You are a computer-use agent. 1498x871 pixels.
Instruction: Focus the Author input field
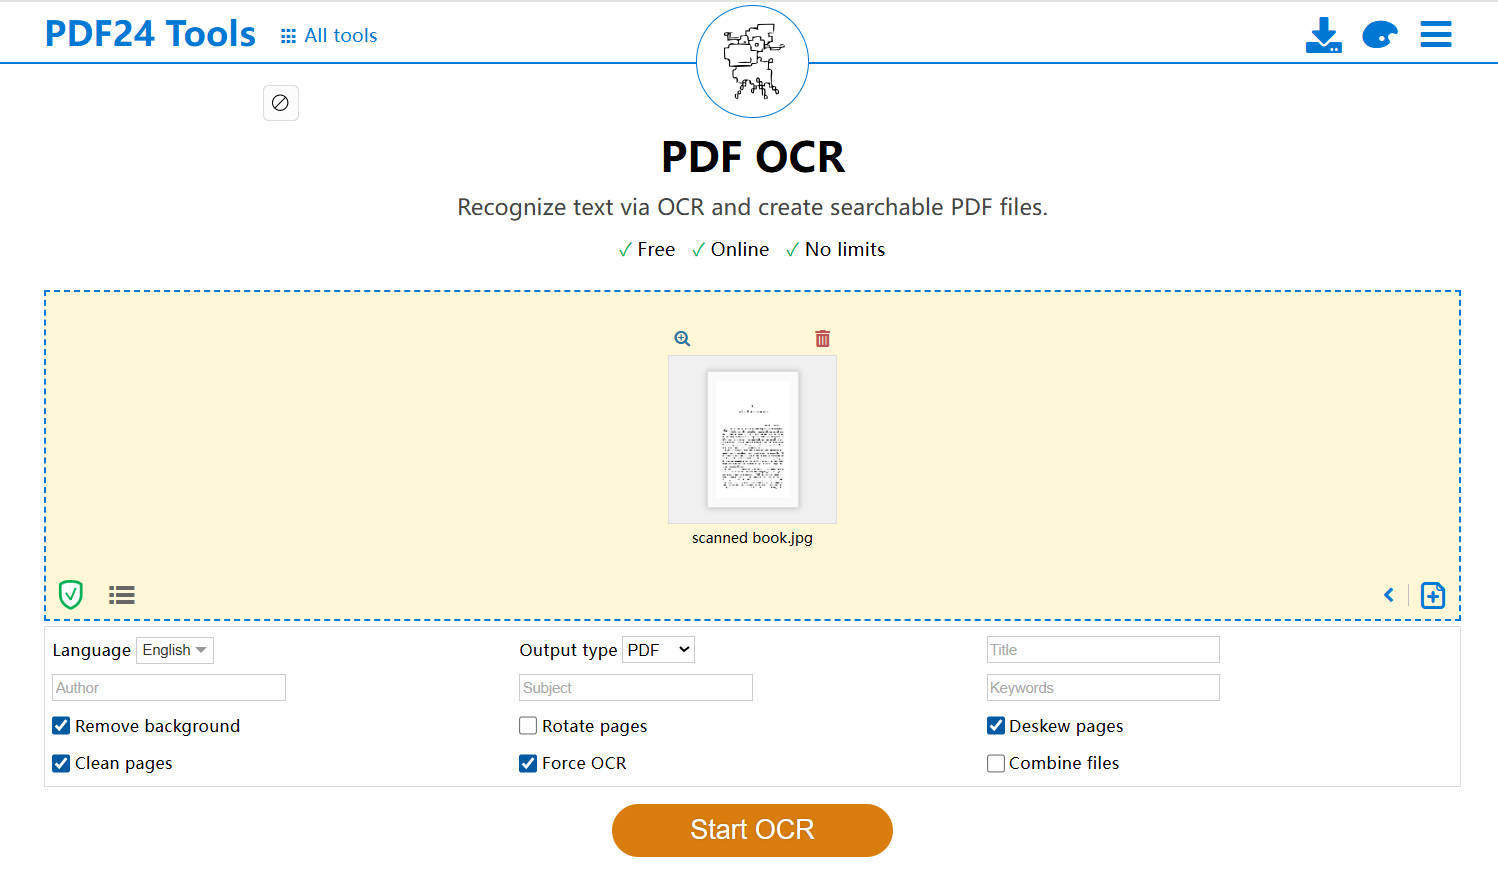169,688
